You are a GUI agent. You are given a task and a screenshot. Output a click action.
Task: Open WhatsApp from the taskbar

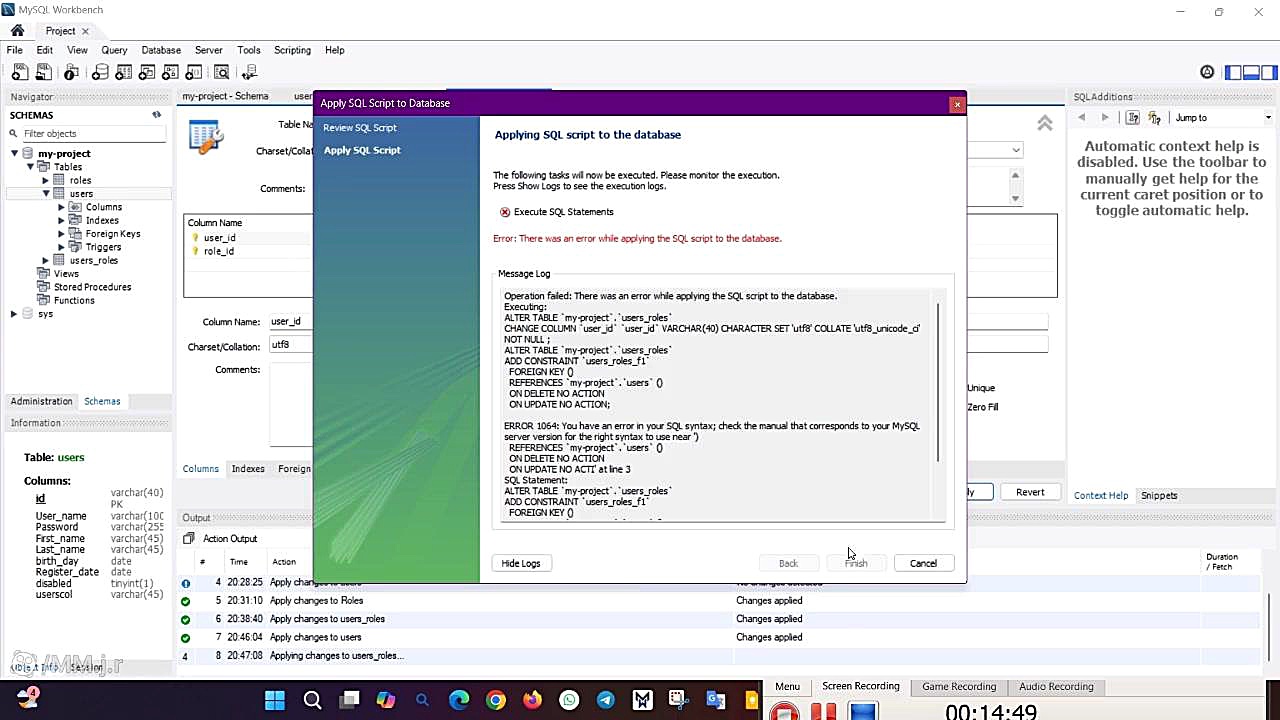[x=569, y=700]
